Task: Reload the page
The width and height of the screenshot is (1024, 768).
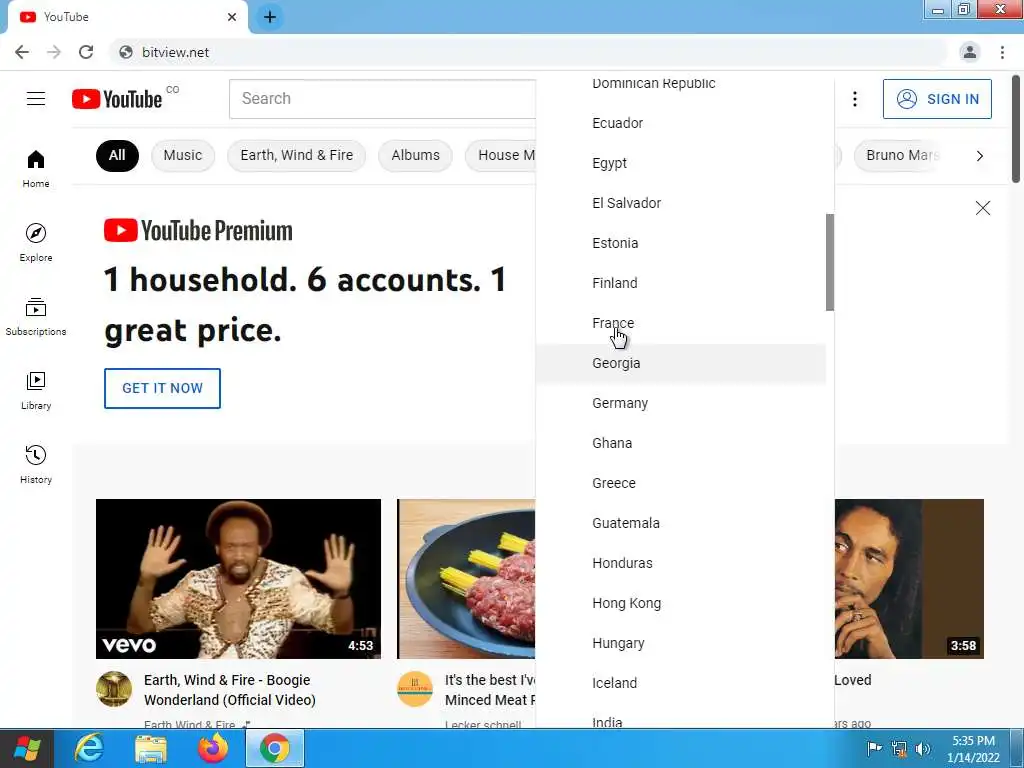Action: (86, 52)
